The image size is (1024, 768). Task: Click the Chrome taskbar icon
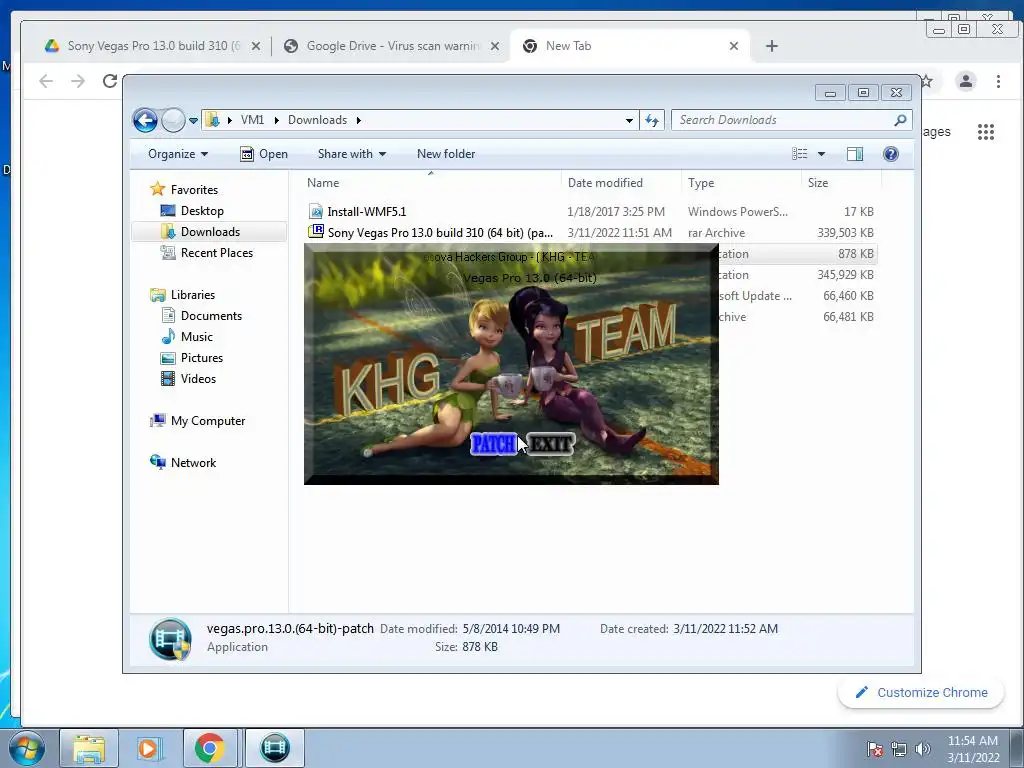pos(210,748)
